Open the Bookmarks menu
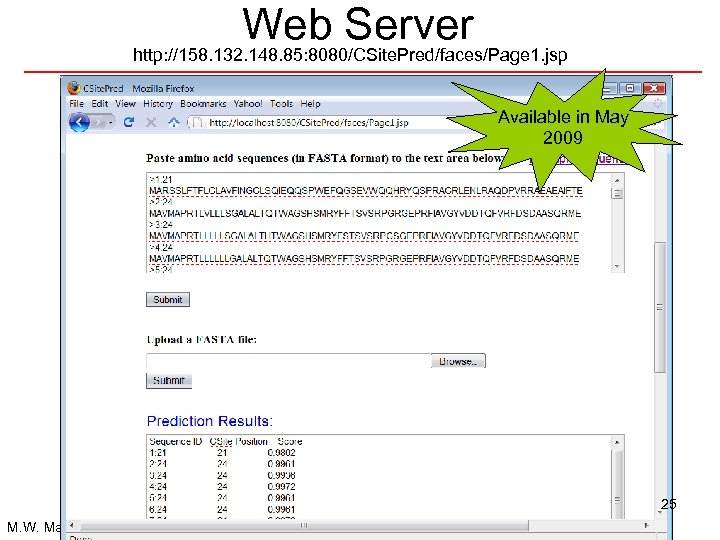The image size is (720, 540). click(203, 104)
